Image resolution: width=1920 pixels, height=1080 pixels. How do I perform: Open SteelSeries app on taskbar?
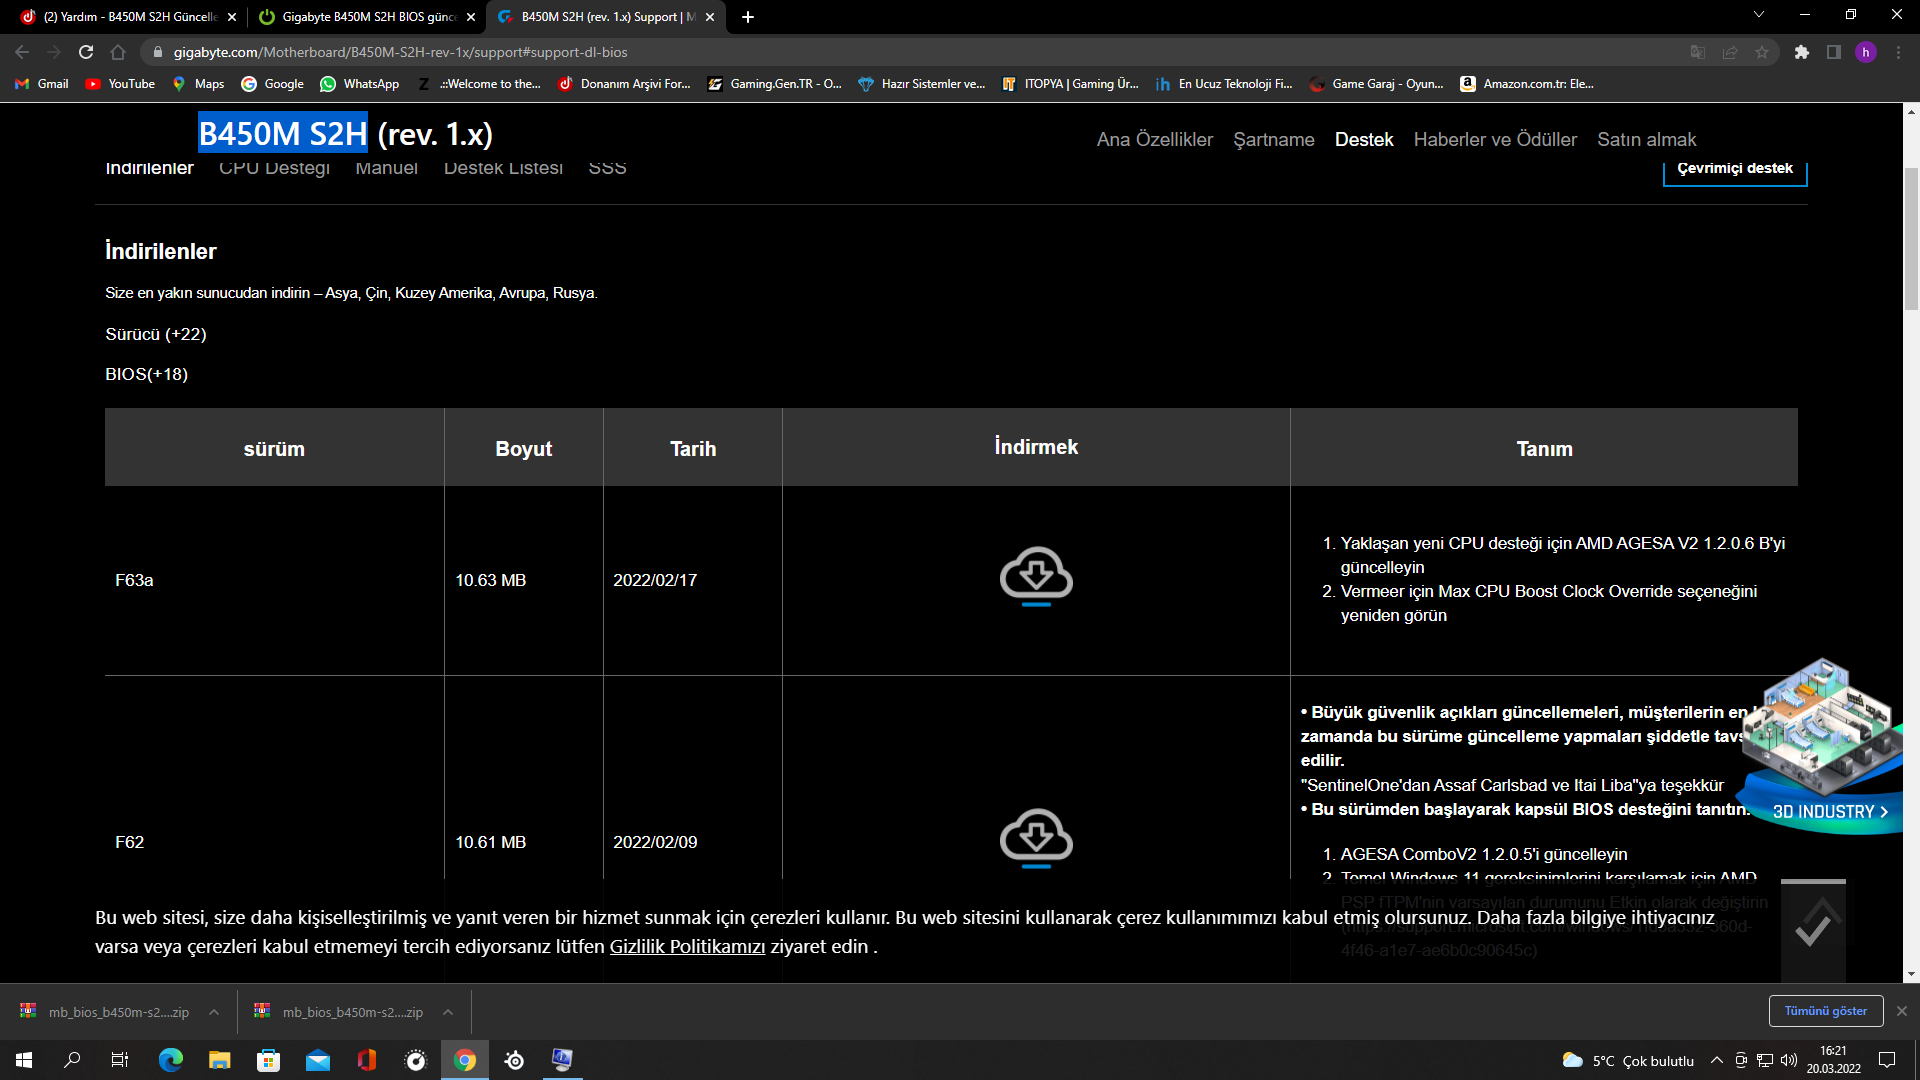pyautogui.click(x=514, y=1060)
